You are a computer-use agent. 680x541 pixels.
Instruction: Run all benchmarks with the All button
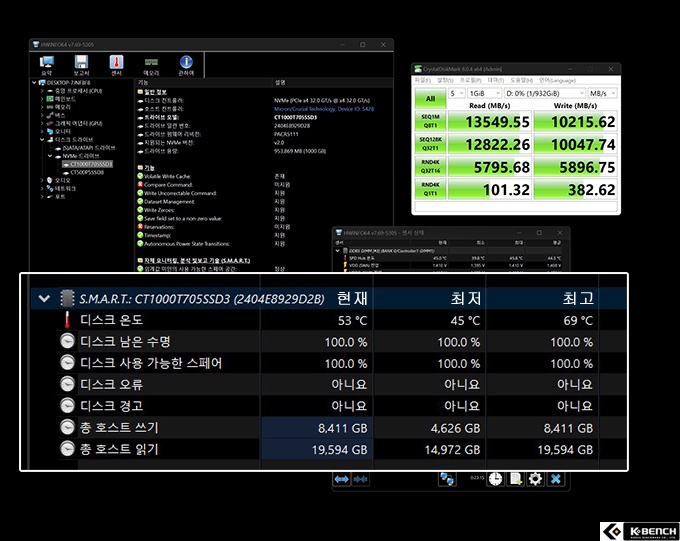tap(430, 98)
